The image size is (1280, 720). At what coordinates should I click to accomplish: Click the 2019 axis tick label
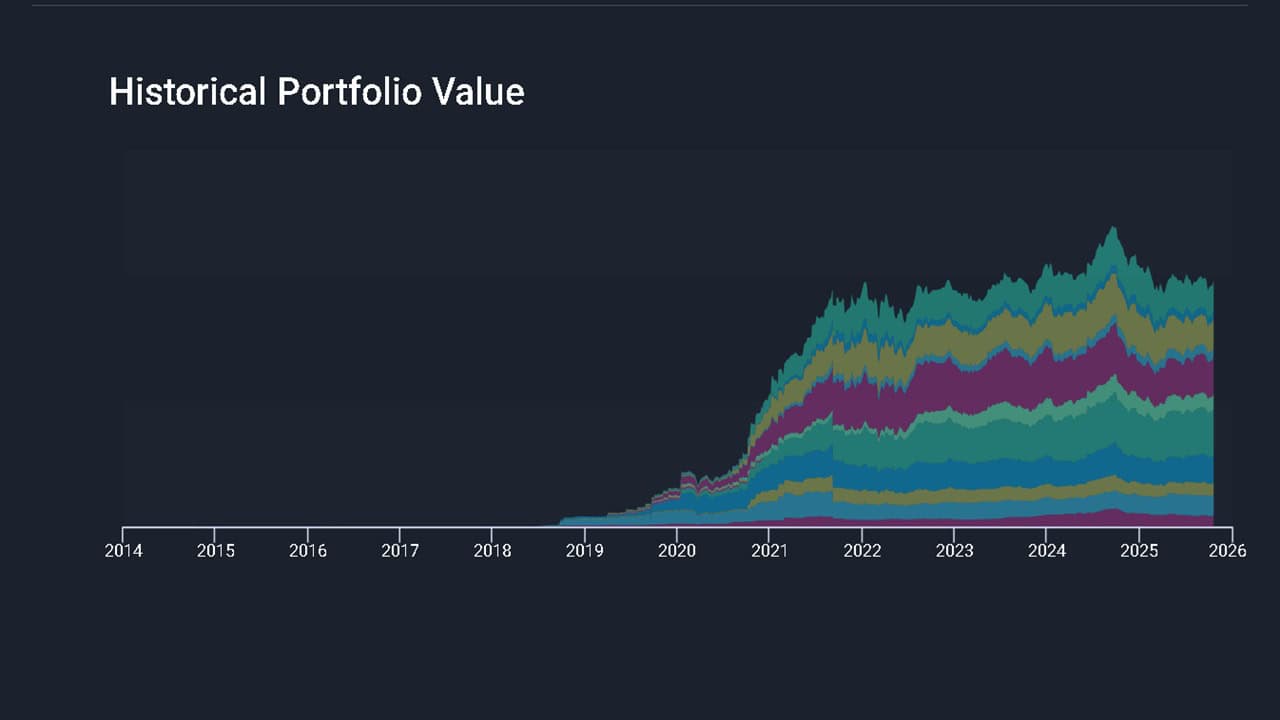coord(584,551)
